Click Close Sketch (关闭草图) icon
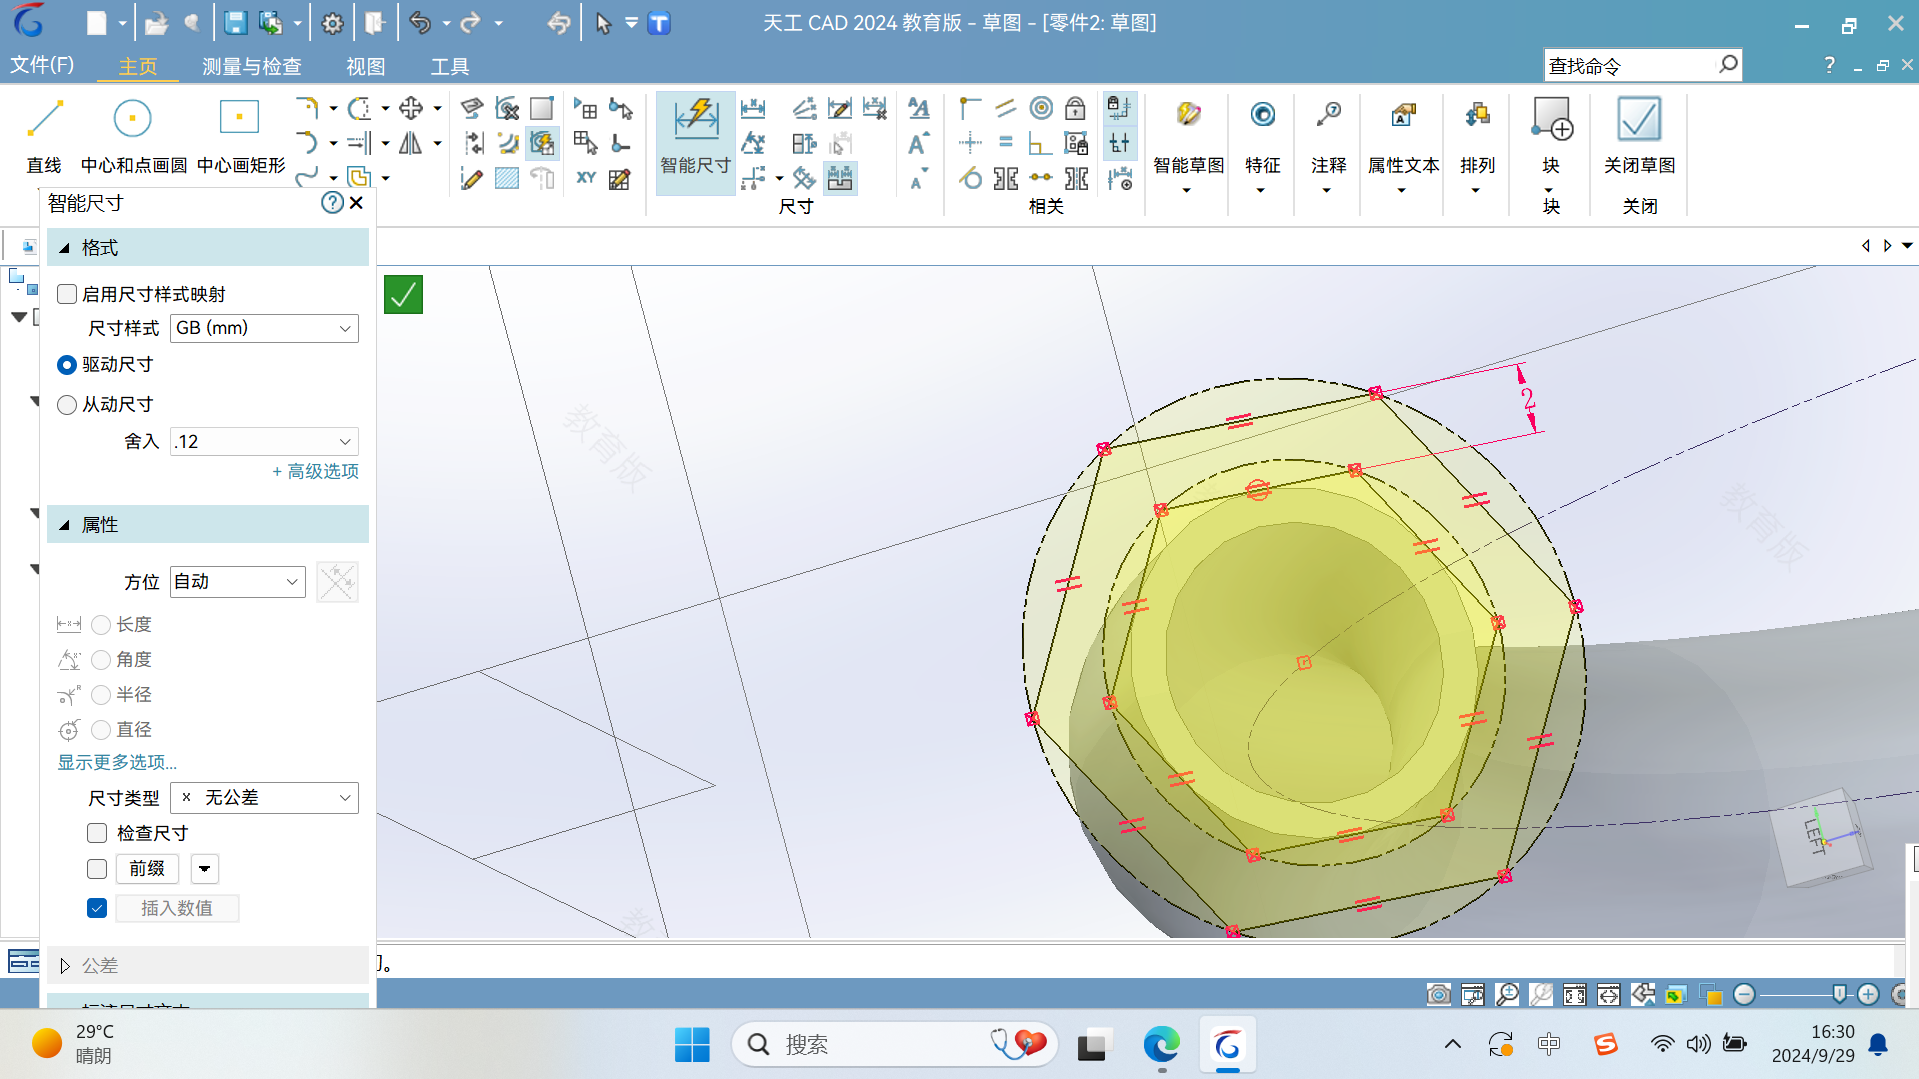 point(1639,120)
